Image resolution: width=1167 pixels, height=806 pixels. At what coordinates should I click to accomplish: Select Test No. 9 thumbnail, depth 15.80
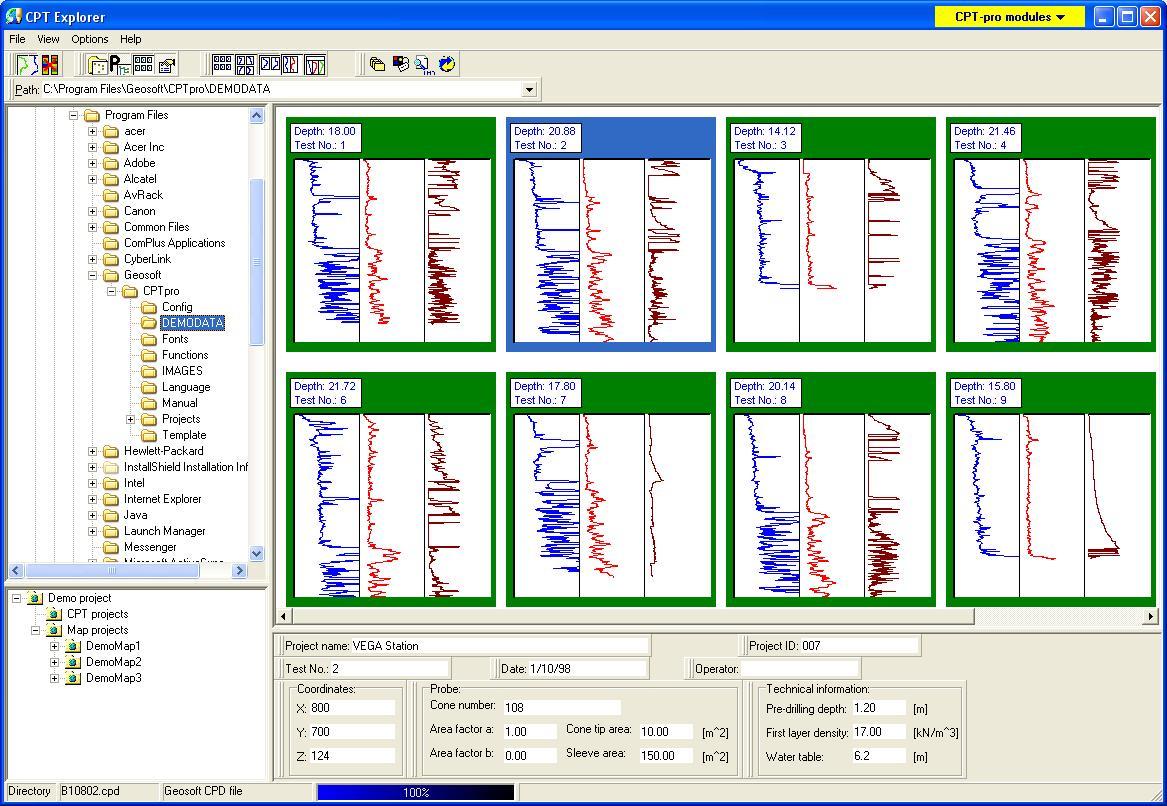1051,490
